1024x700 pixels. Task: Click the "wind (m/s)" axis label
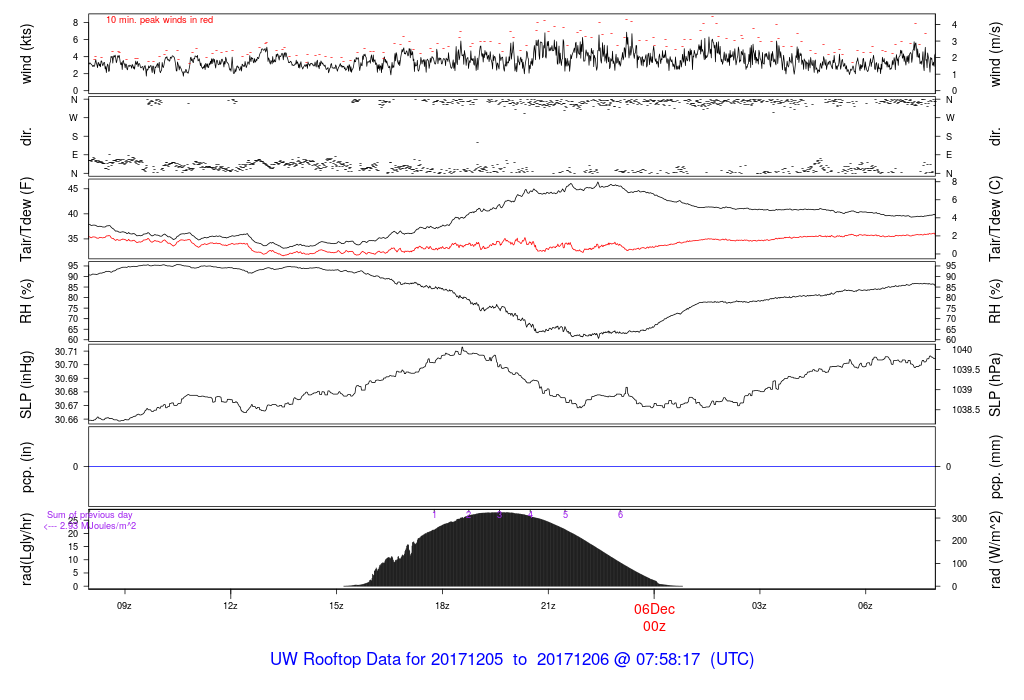pos(995,54)
